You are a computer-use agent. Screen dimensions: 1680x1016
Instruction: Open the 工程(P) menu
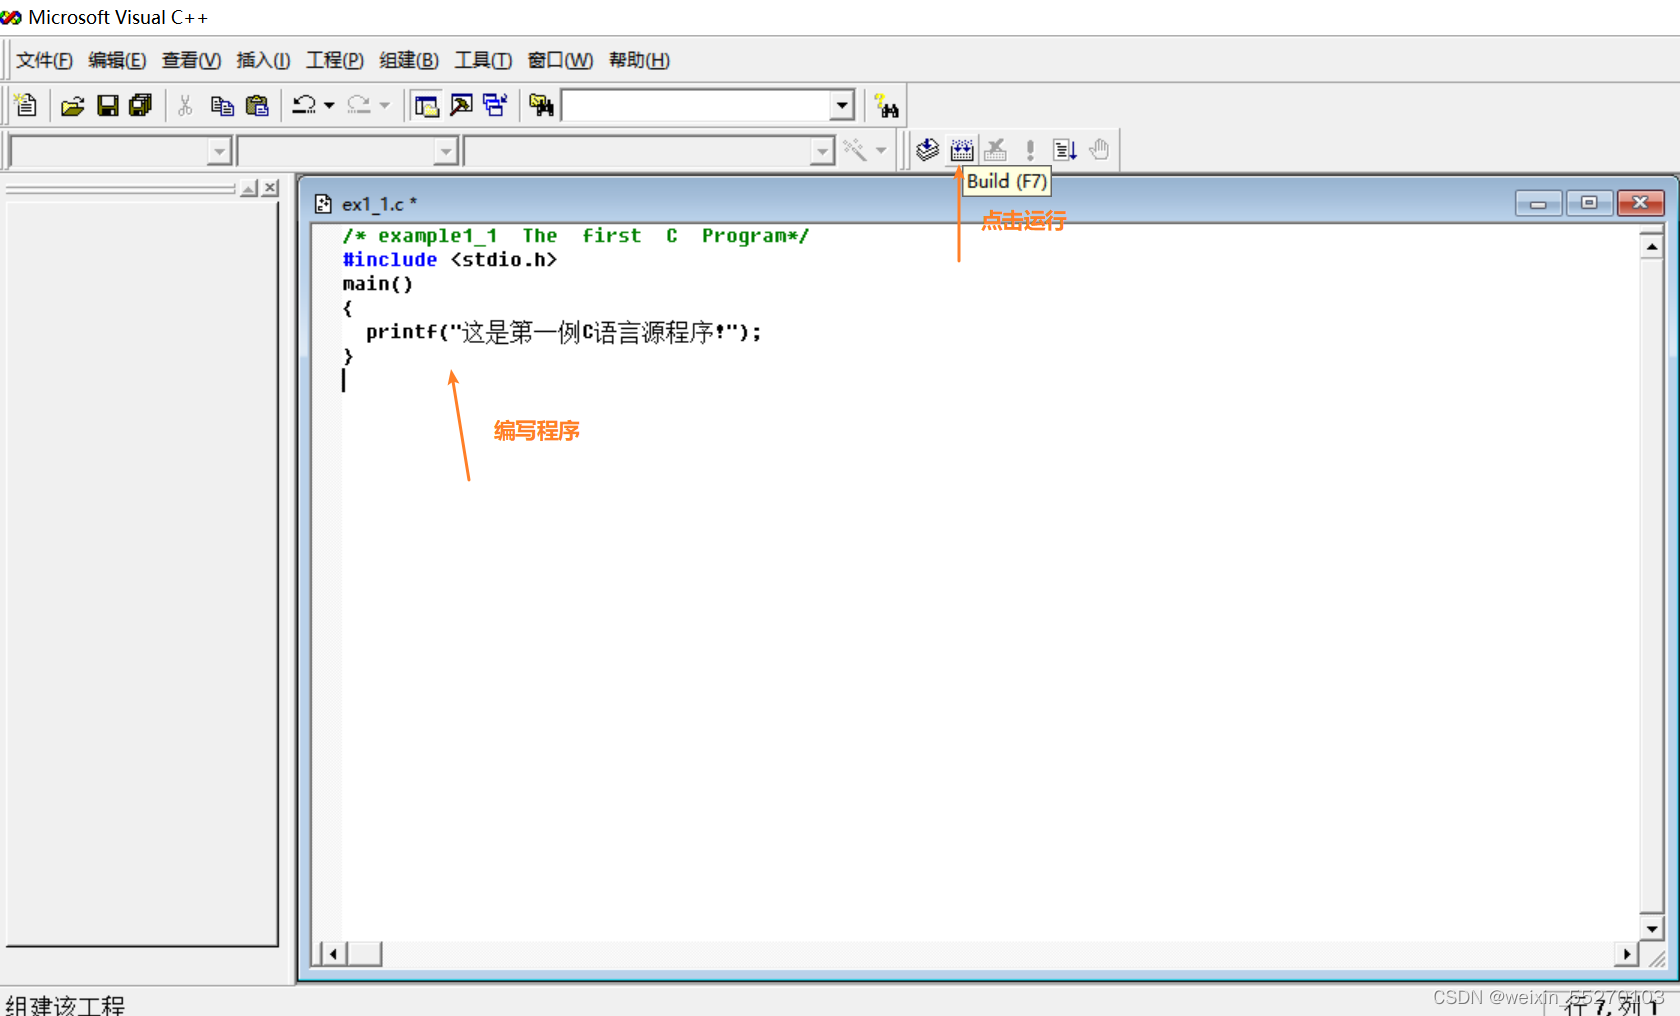click(334, 60)
